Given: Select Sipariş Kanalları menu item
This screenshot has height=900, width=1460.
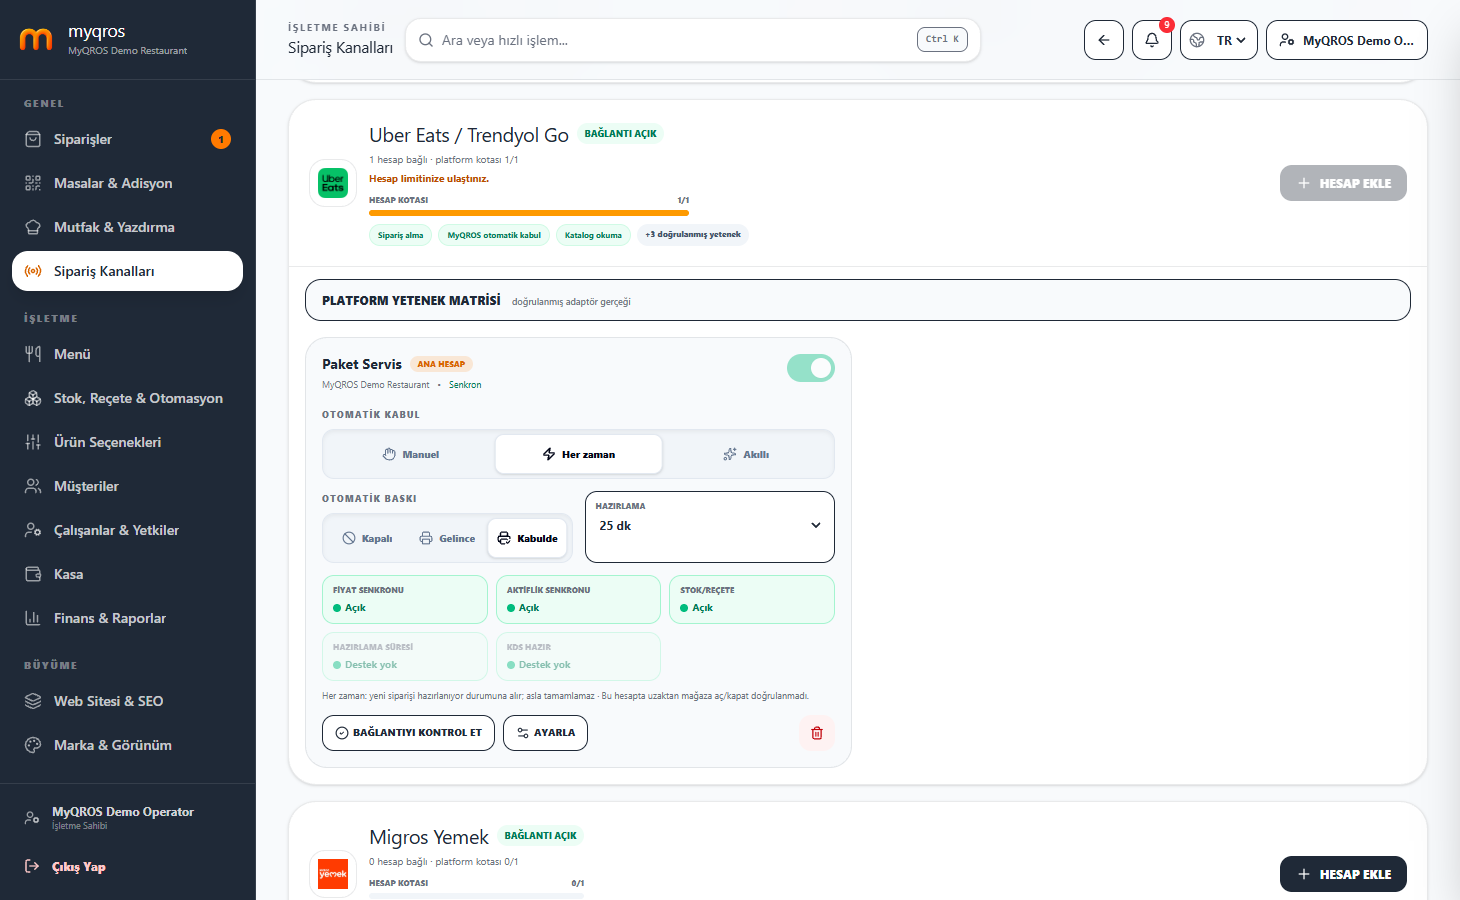Looking at the screenshot, I should pos(127,271).
